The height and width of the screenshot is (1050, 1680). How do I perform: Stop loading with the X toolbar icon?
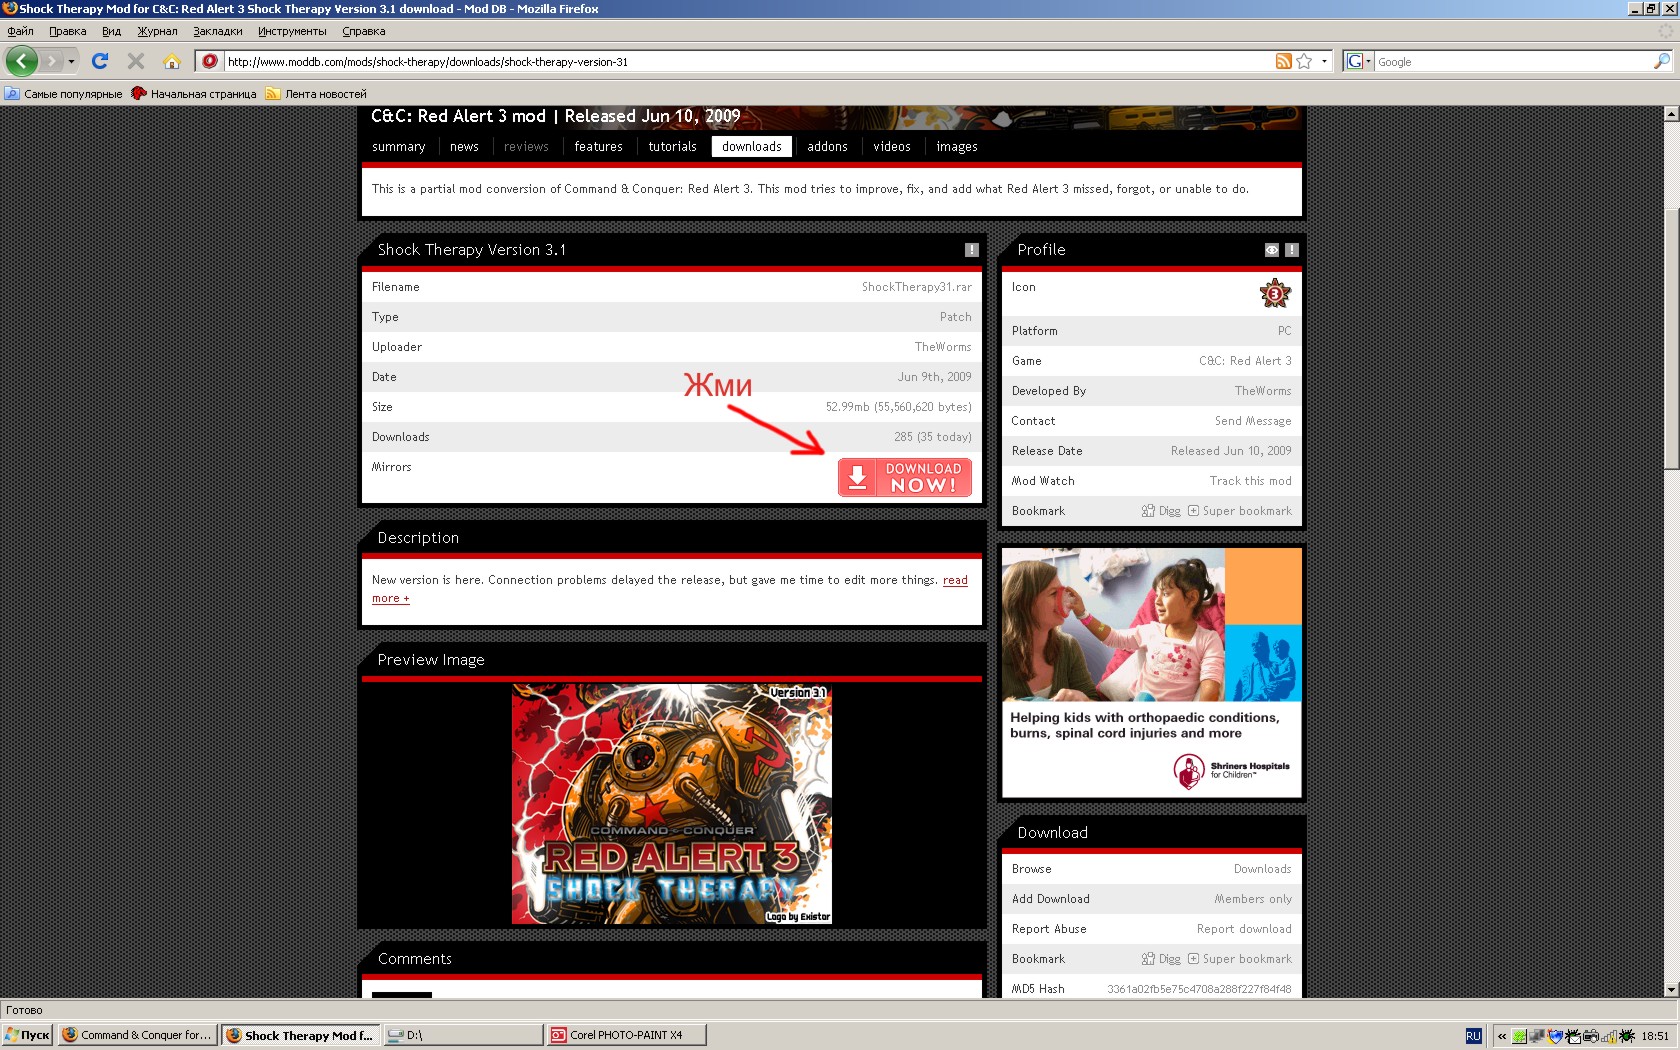click(x=136, y=61)
